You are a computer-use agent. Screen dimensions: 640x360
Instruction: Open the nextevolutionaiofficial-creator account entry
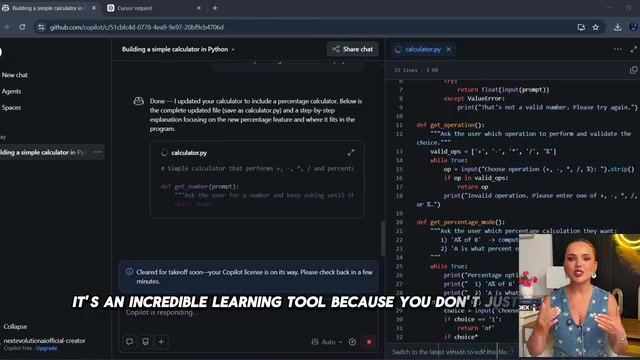(44, 340)
